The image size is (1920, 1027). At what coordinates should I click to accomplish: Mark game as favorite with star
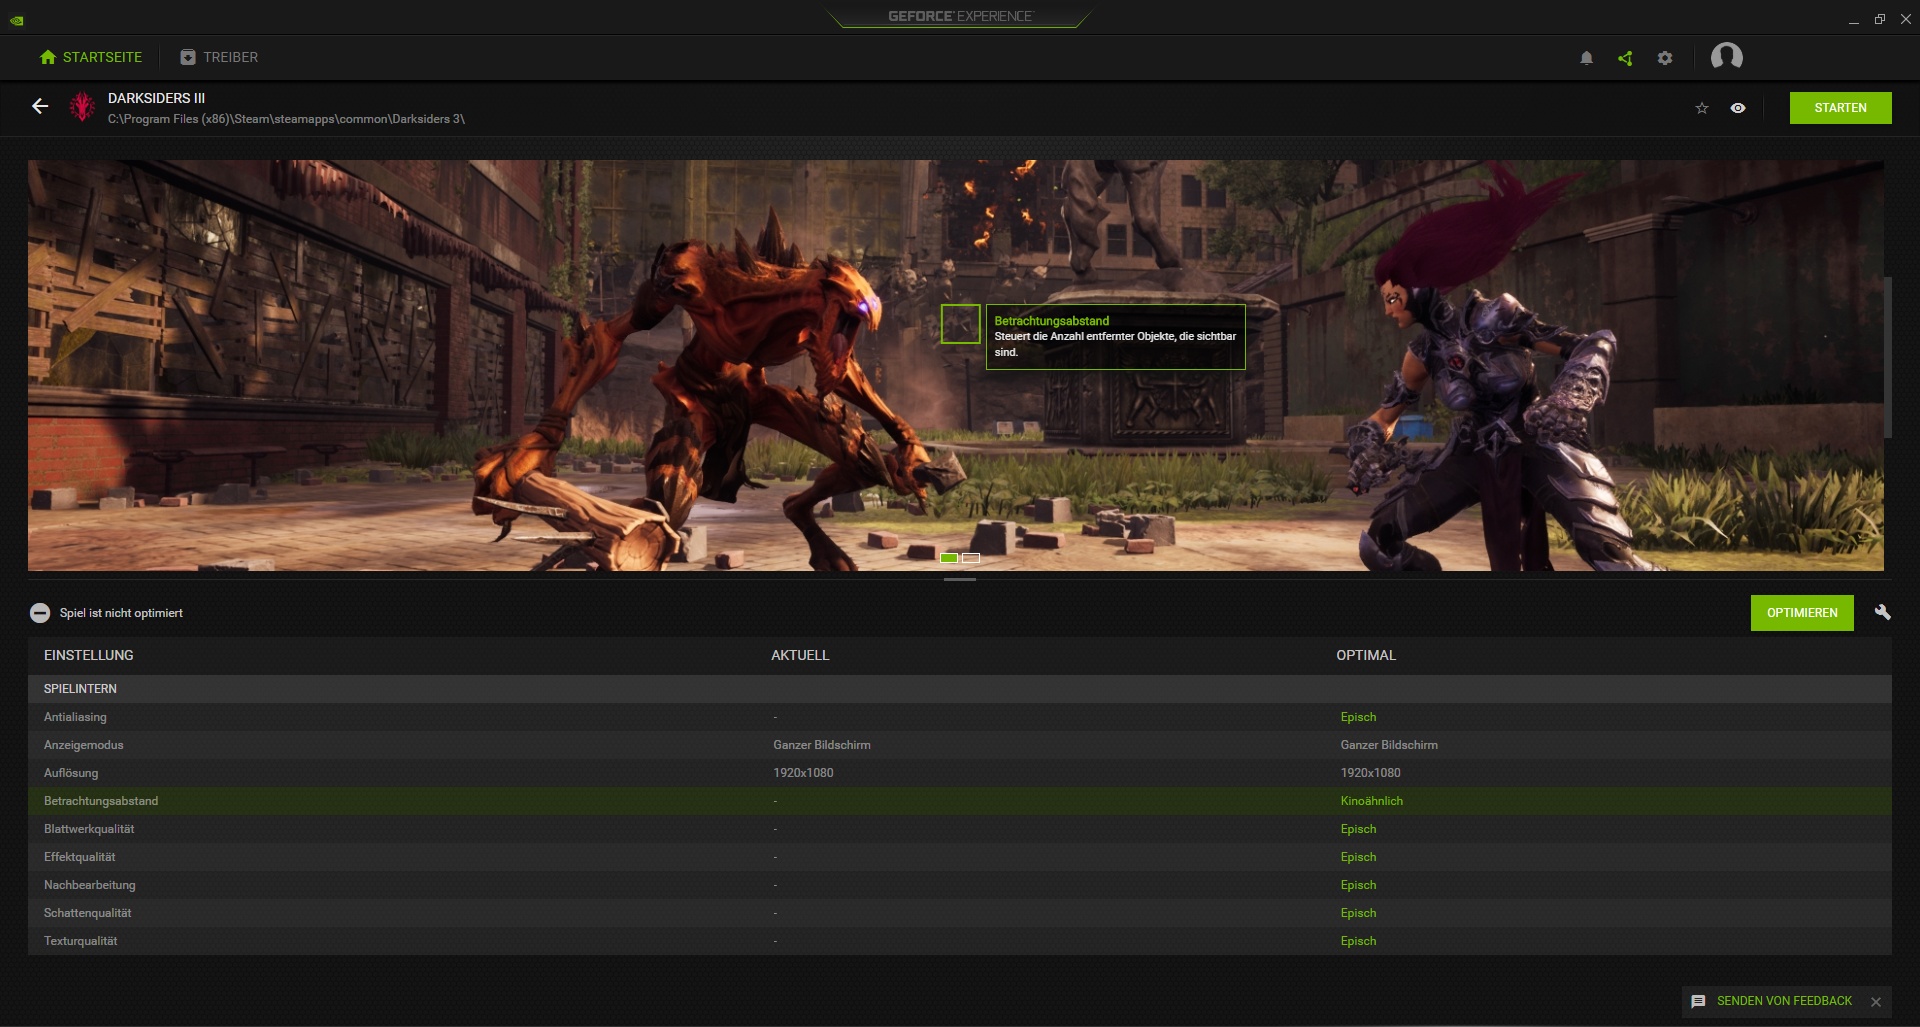point(1702,108)
